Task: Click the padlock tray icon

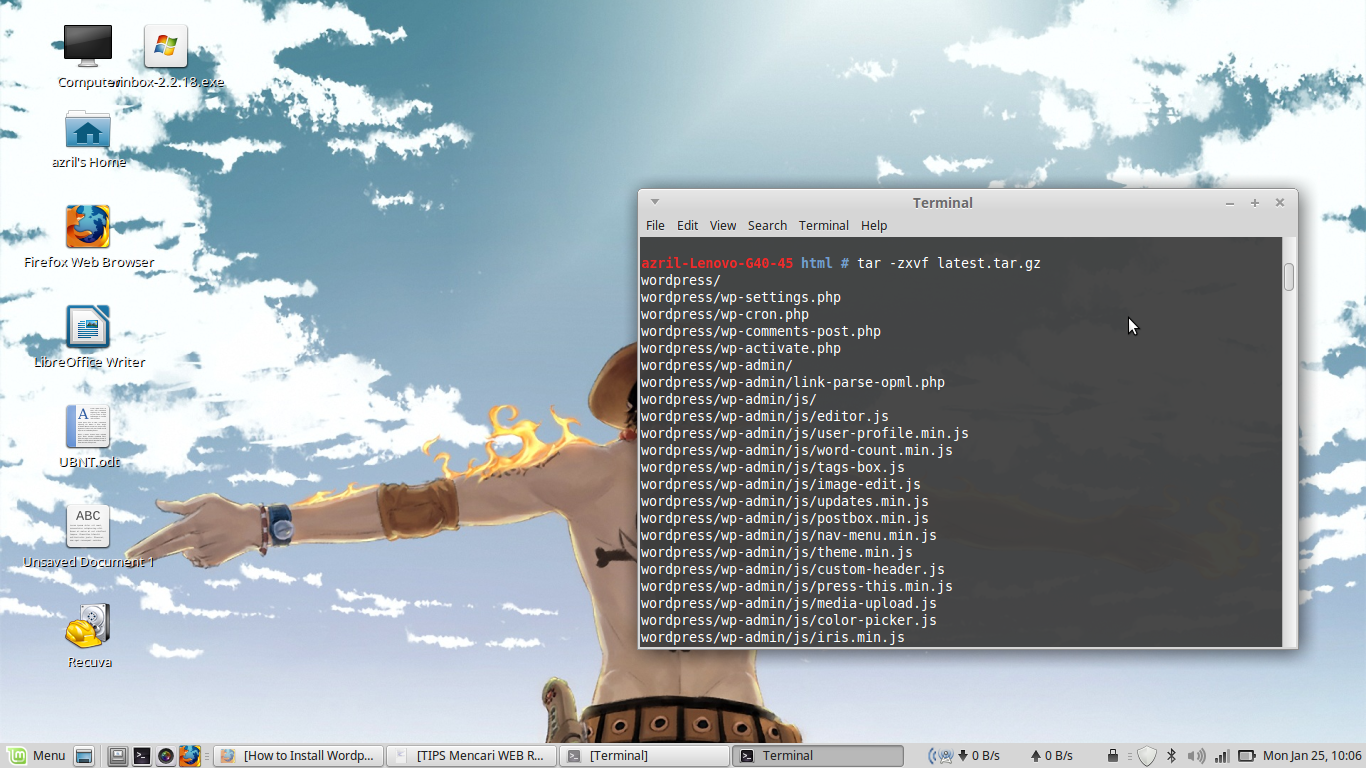Action: (x=1113, y=756)
